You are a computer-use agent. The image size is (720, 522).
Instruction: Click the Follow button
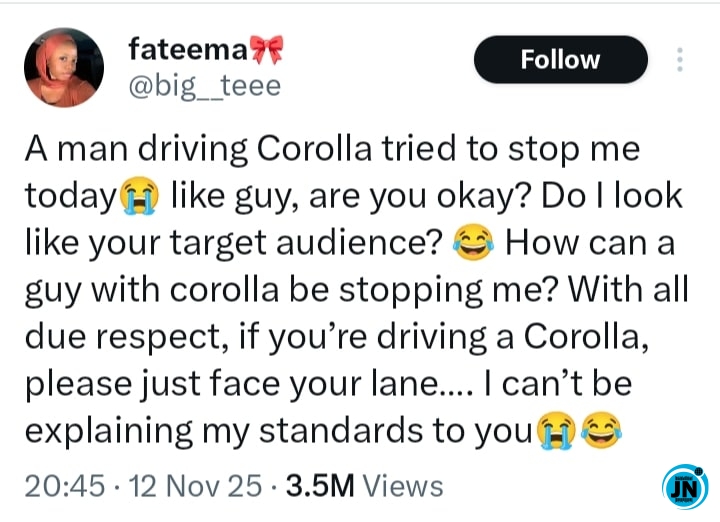tap(560, 60)
